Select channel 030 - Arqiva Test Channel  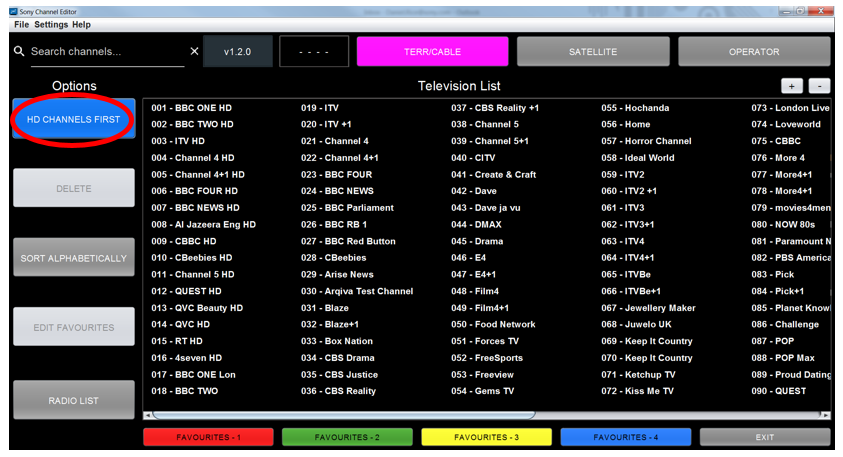coord(357,291)
